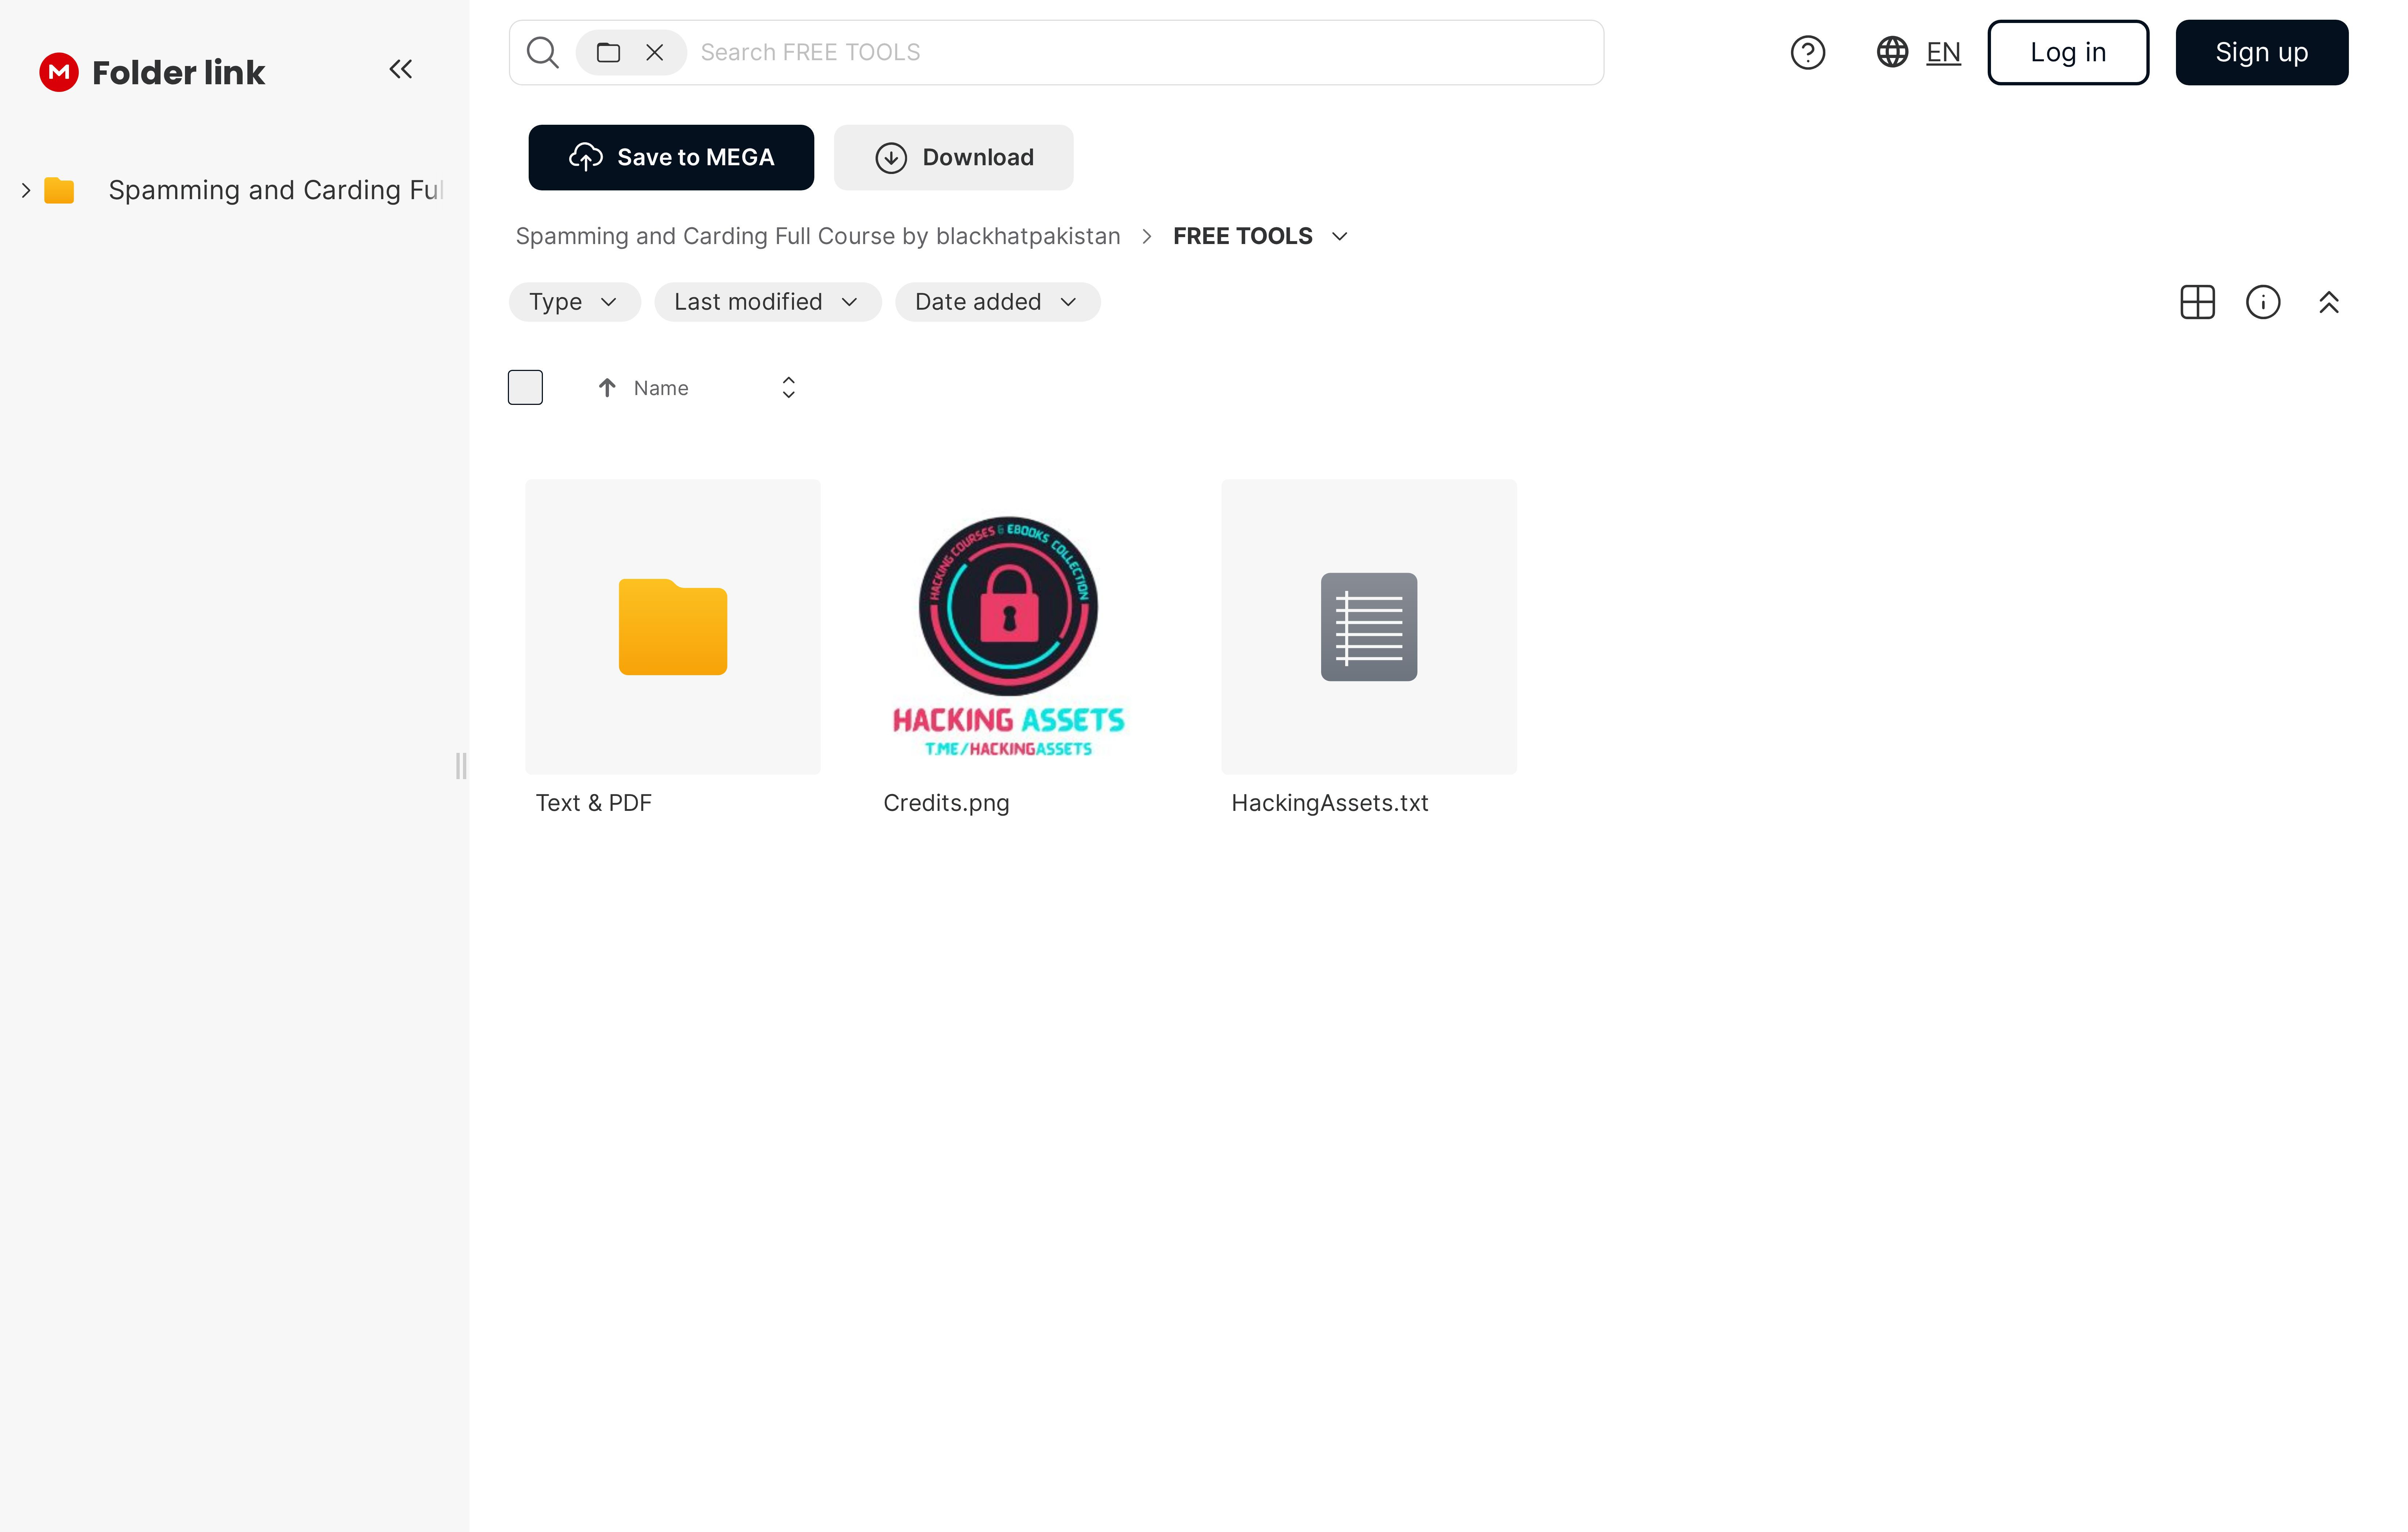This screenshot has width=2408, height=1532.
Task: Open the Text & PDF folder
Action: point(673,627)
